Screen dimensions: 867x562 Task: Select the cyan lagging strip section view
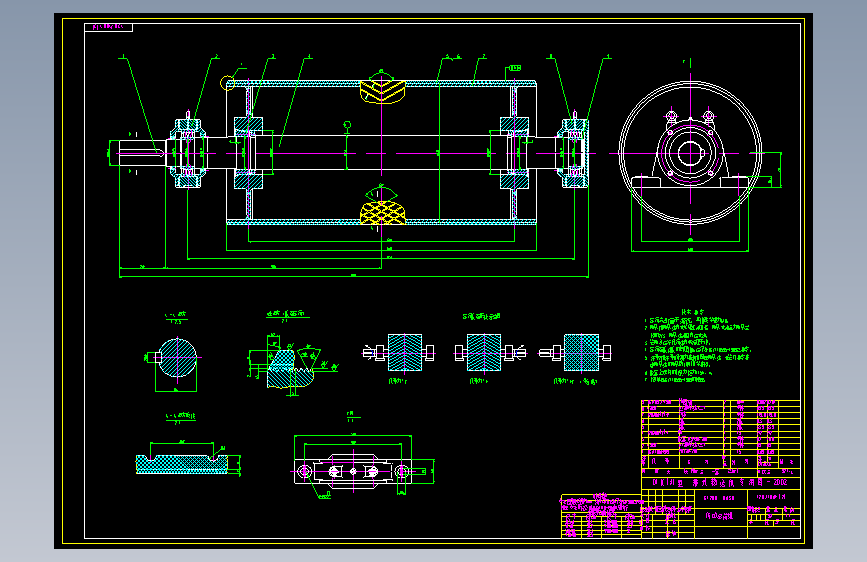coord(182,464)
